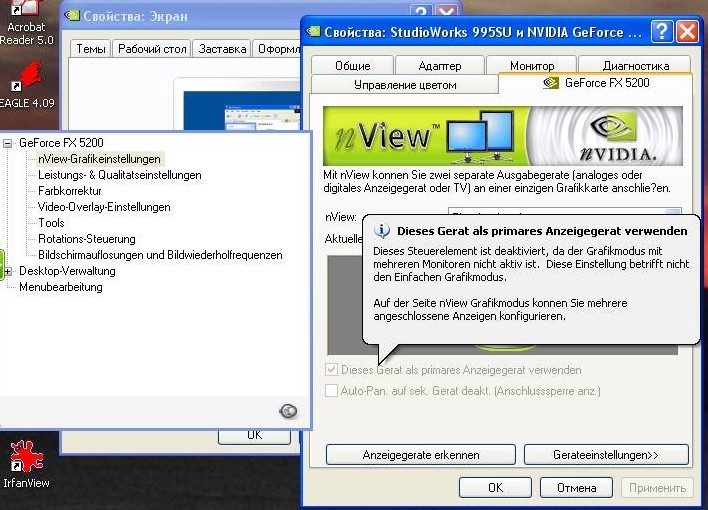Open the Оформление tab in the Свойства: Экран window
Image resolution: width=708 pixels, height=510 pixels.
point(277,49)
